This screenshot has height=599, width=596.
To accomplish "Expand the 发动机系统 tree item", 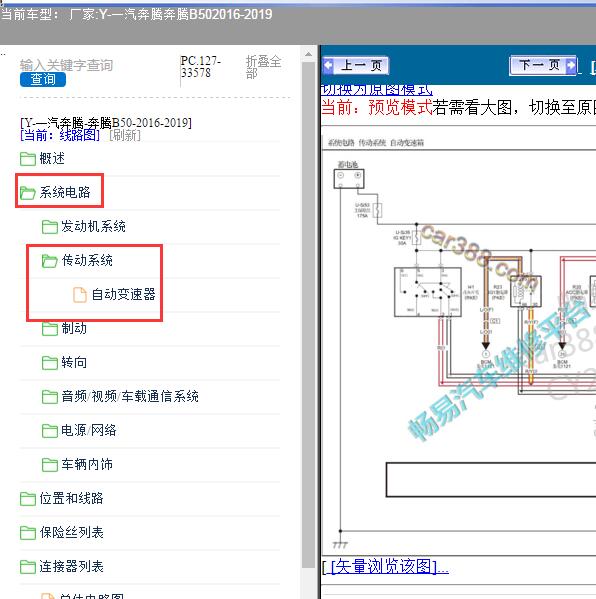I will coord(93,226).
